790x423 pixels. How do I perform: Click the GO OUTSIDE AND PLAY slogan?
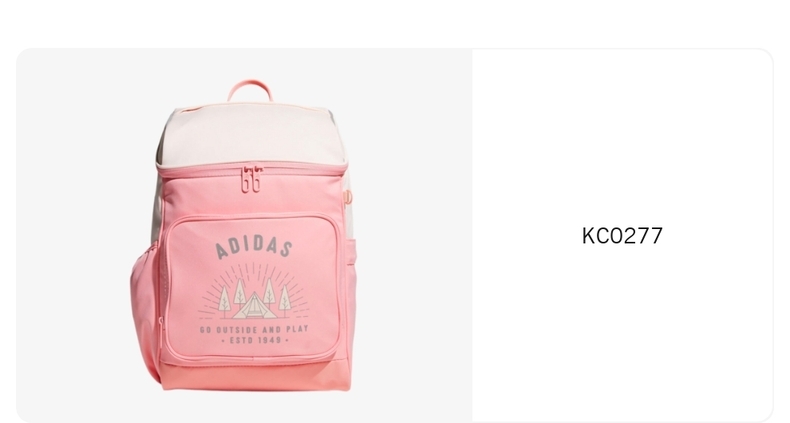pyautogui.click(x=254, y=330)
